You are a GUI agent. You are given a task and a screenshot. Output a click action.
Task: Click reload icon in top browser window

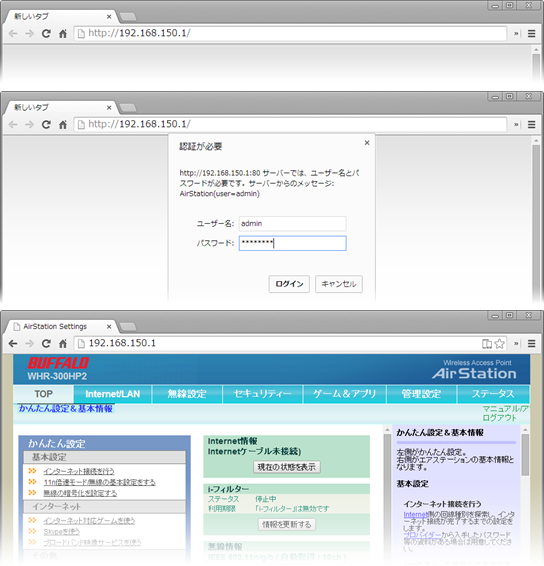pyautogui.click(x=46, y=34)
